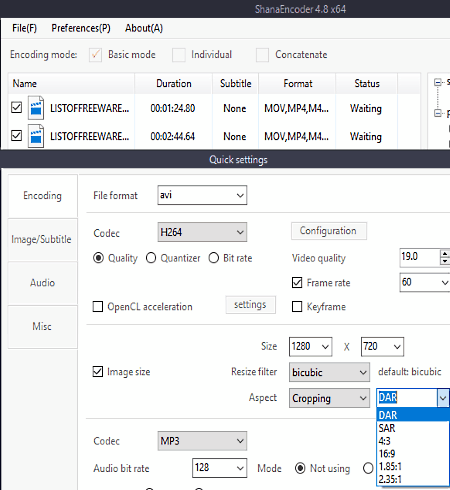Open the Preferences(P) menu
The width and height of the screenshot is (450, 490).
click(81, 28)
